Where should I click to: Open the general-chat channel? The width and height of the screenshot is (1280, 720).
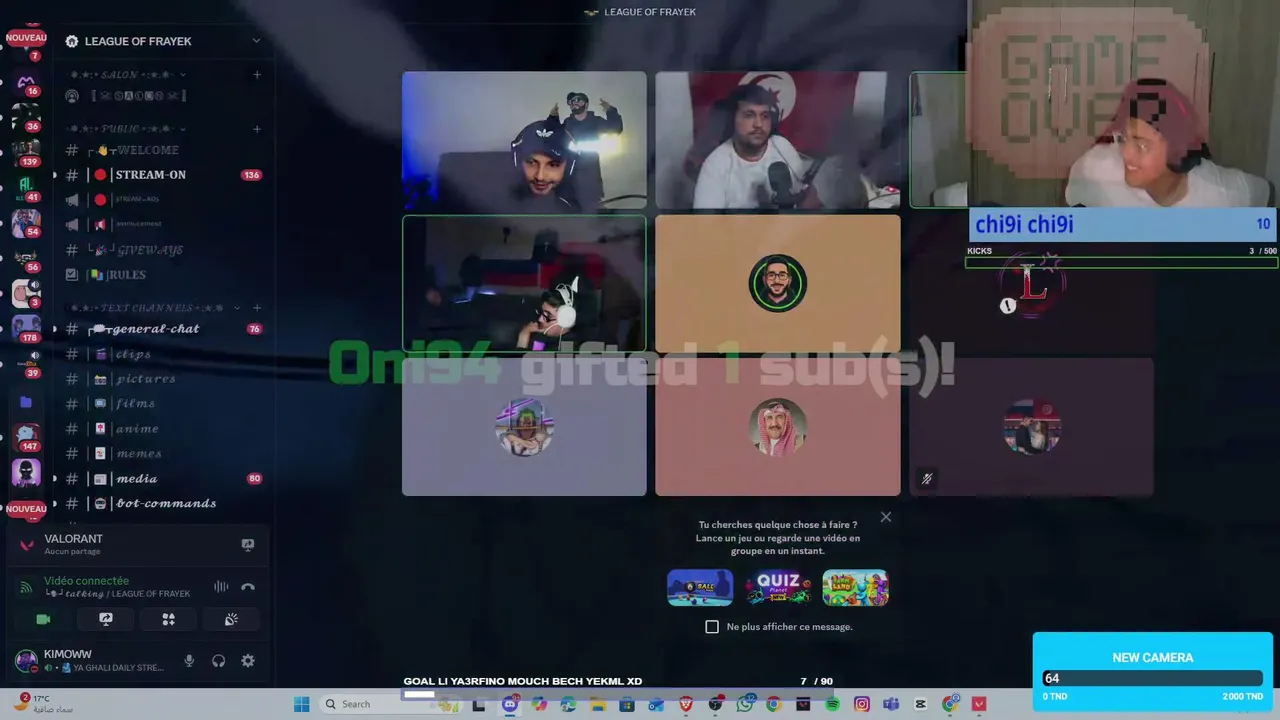163,329
